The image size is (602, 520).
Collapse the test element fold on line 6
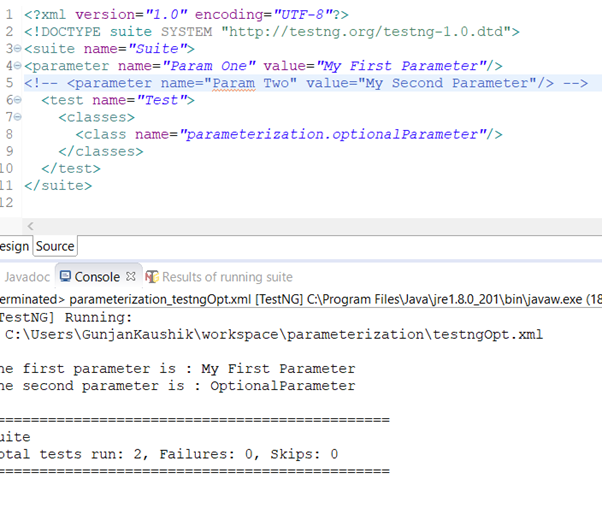(15, 100)
